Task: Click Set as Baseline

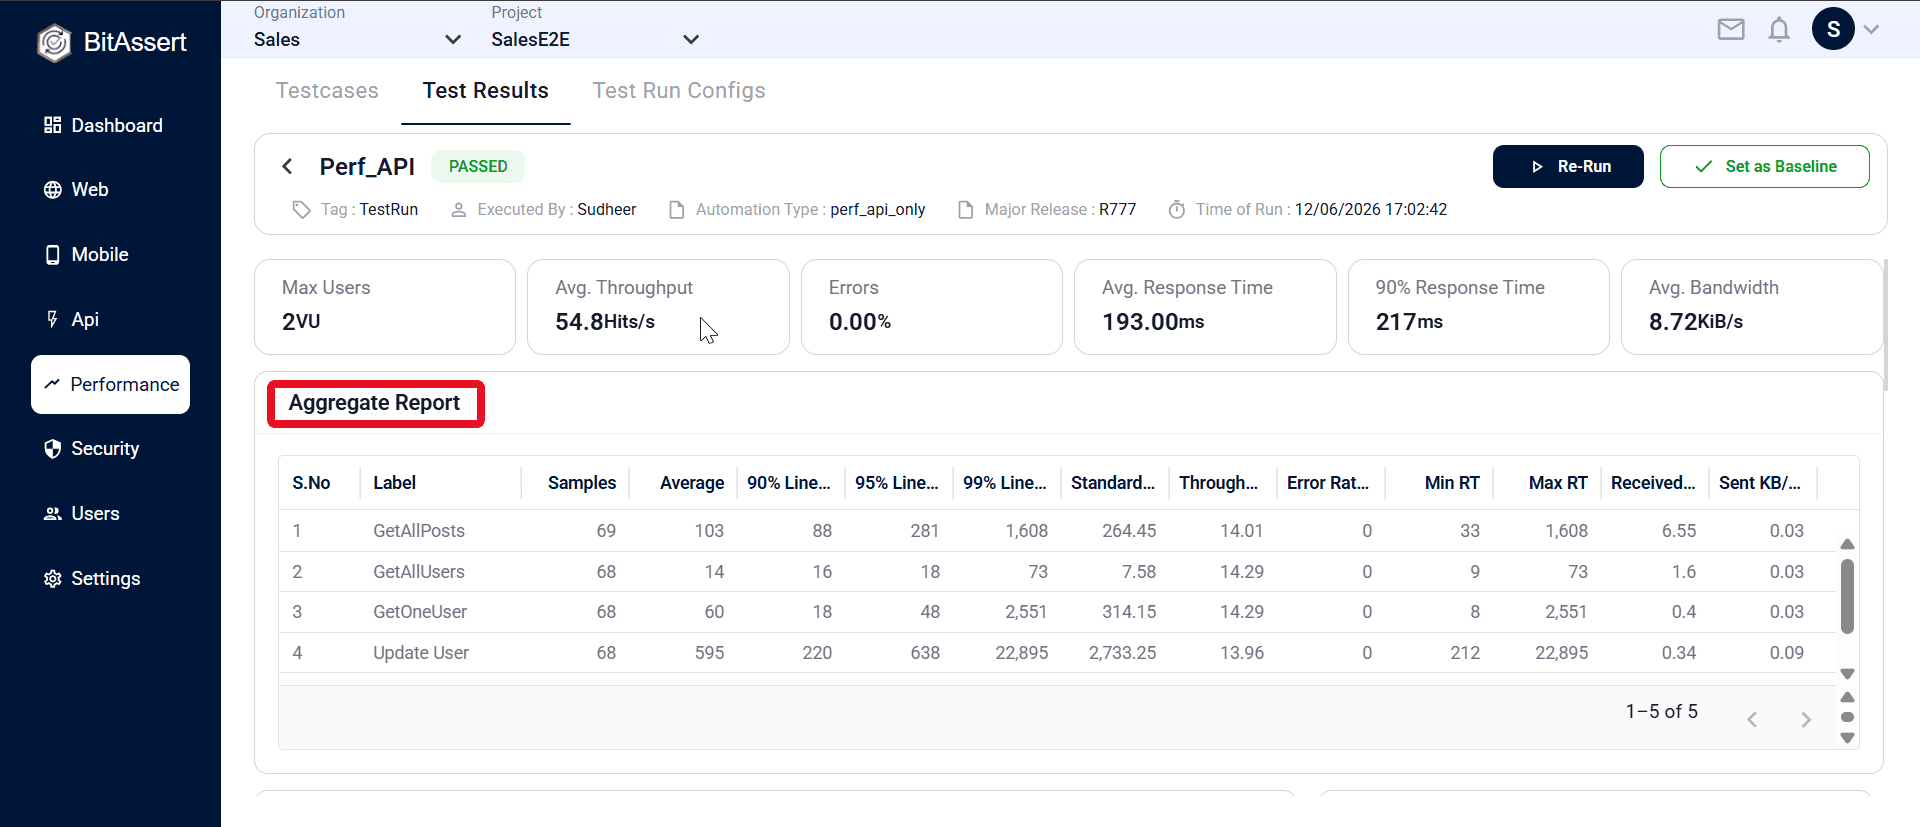Action: click(1765, 167)
